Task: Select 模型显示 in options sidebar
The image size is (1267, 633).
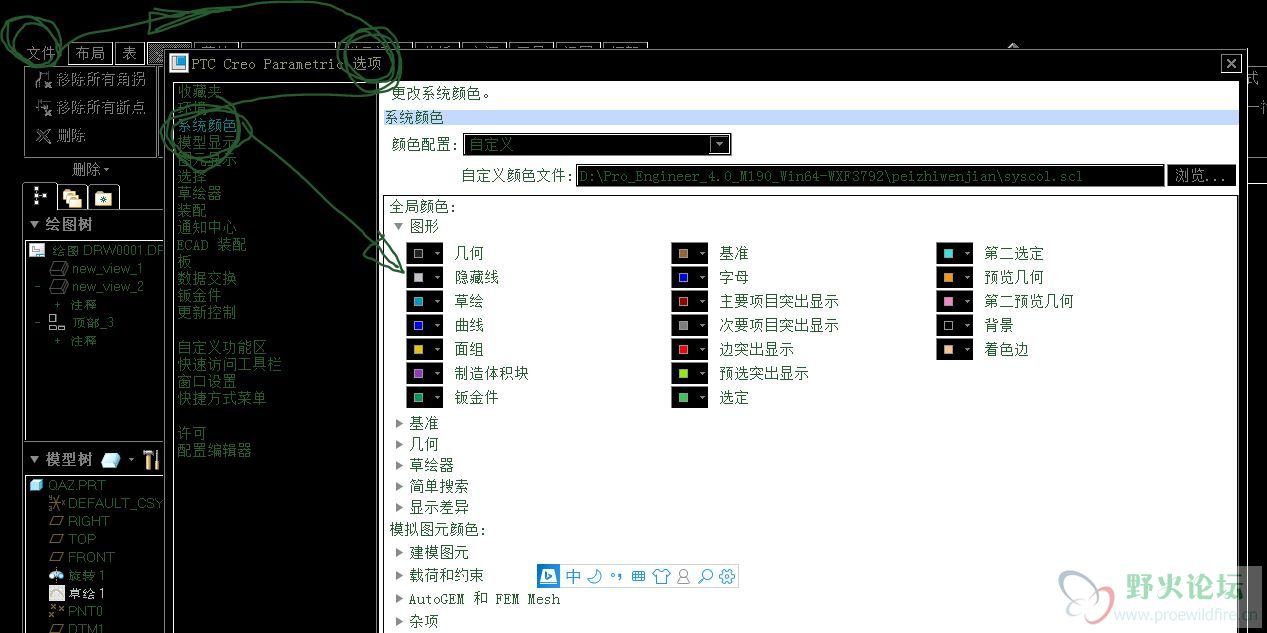Action: click(207, 142)
